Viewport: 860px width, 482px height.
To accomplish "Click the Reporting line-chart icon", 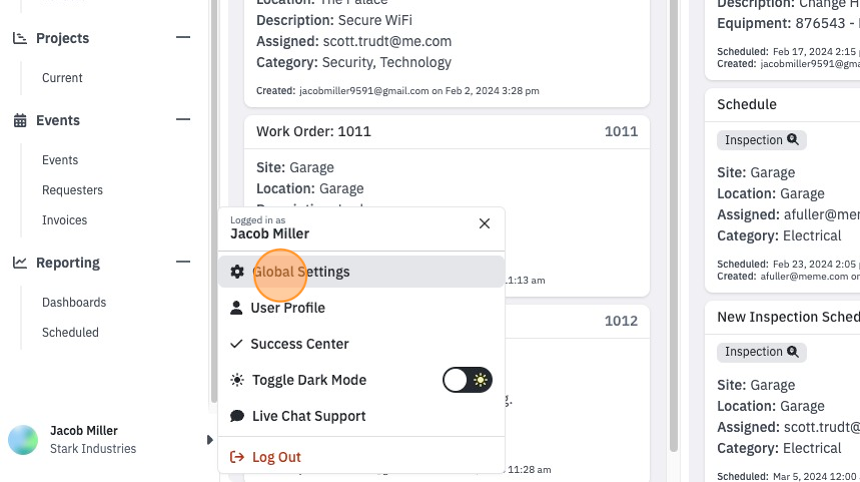I will [x=20, y=263].
